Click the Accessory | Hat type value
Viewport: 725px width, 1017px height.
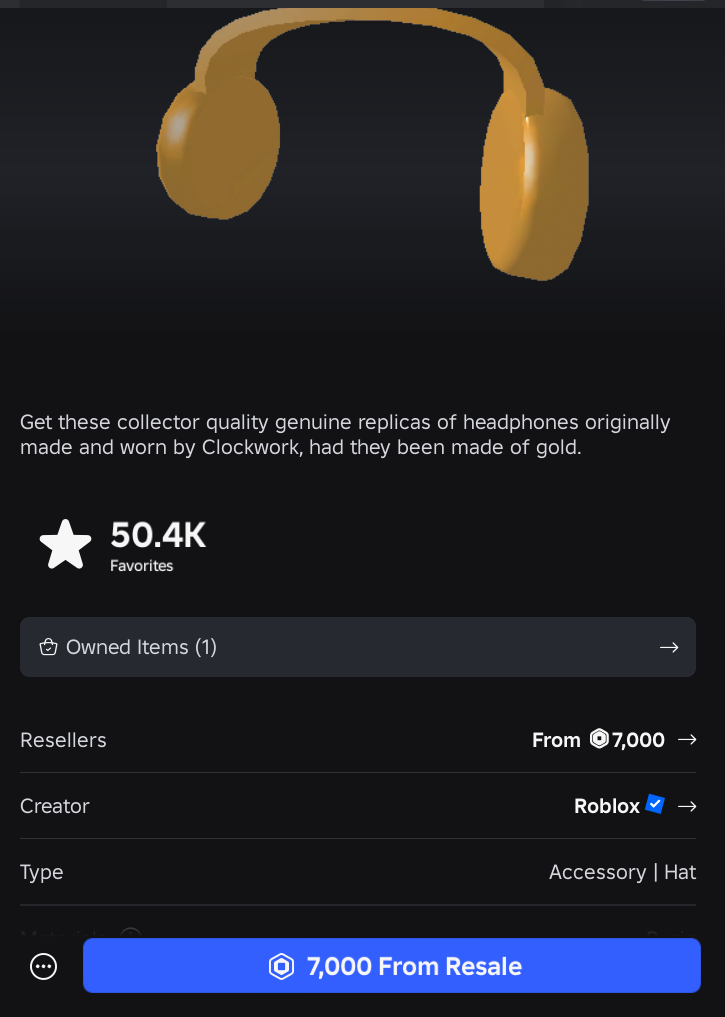[x=622, y=872]
